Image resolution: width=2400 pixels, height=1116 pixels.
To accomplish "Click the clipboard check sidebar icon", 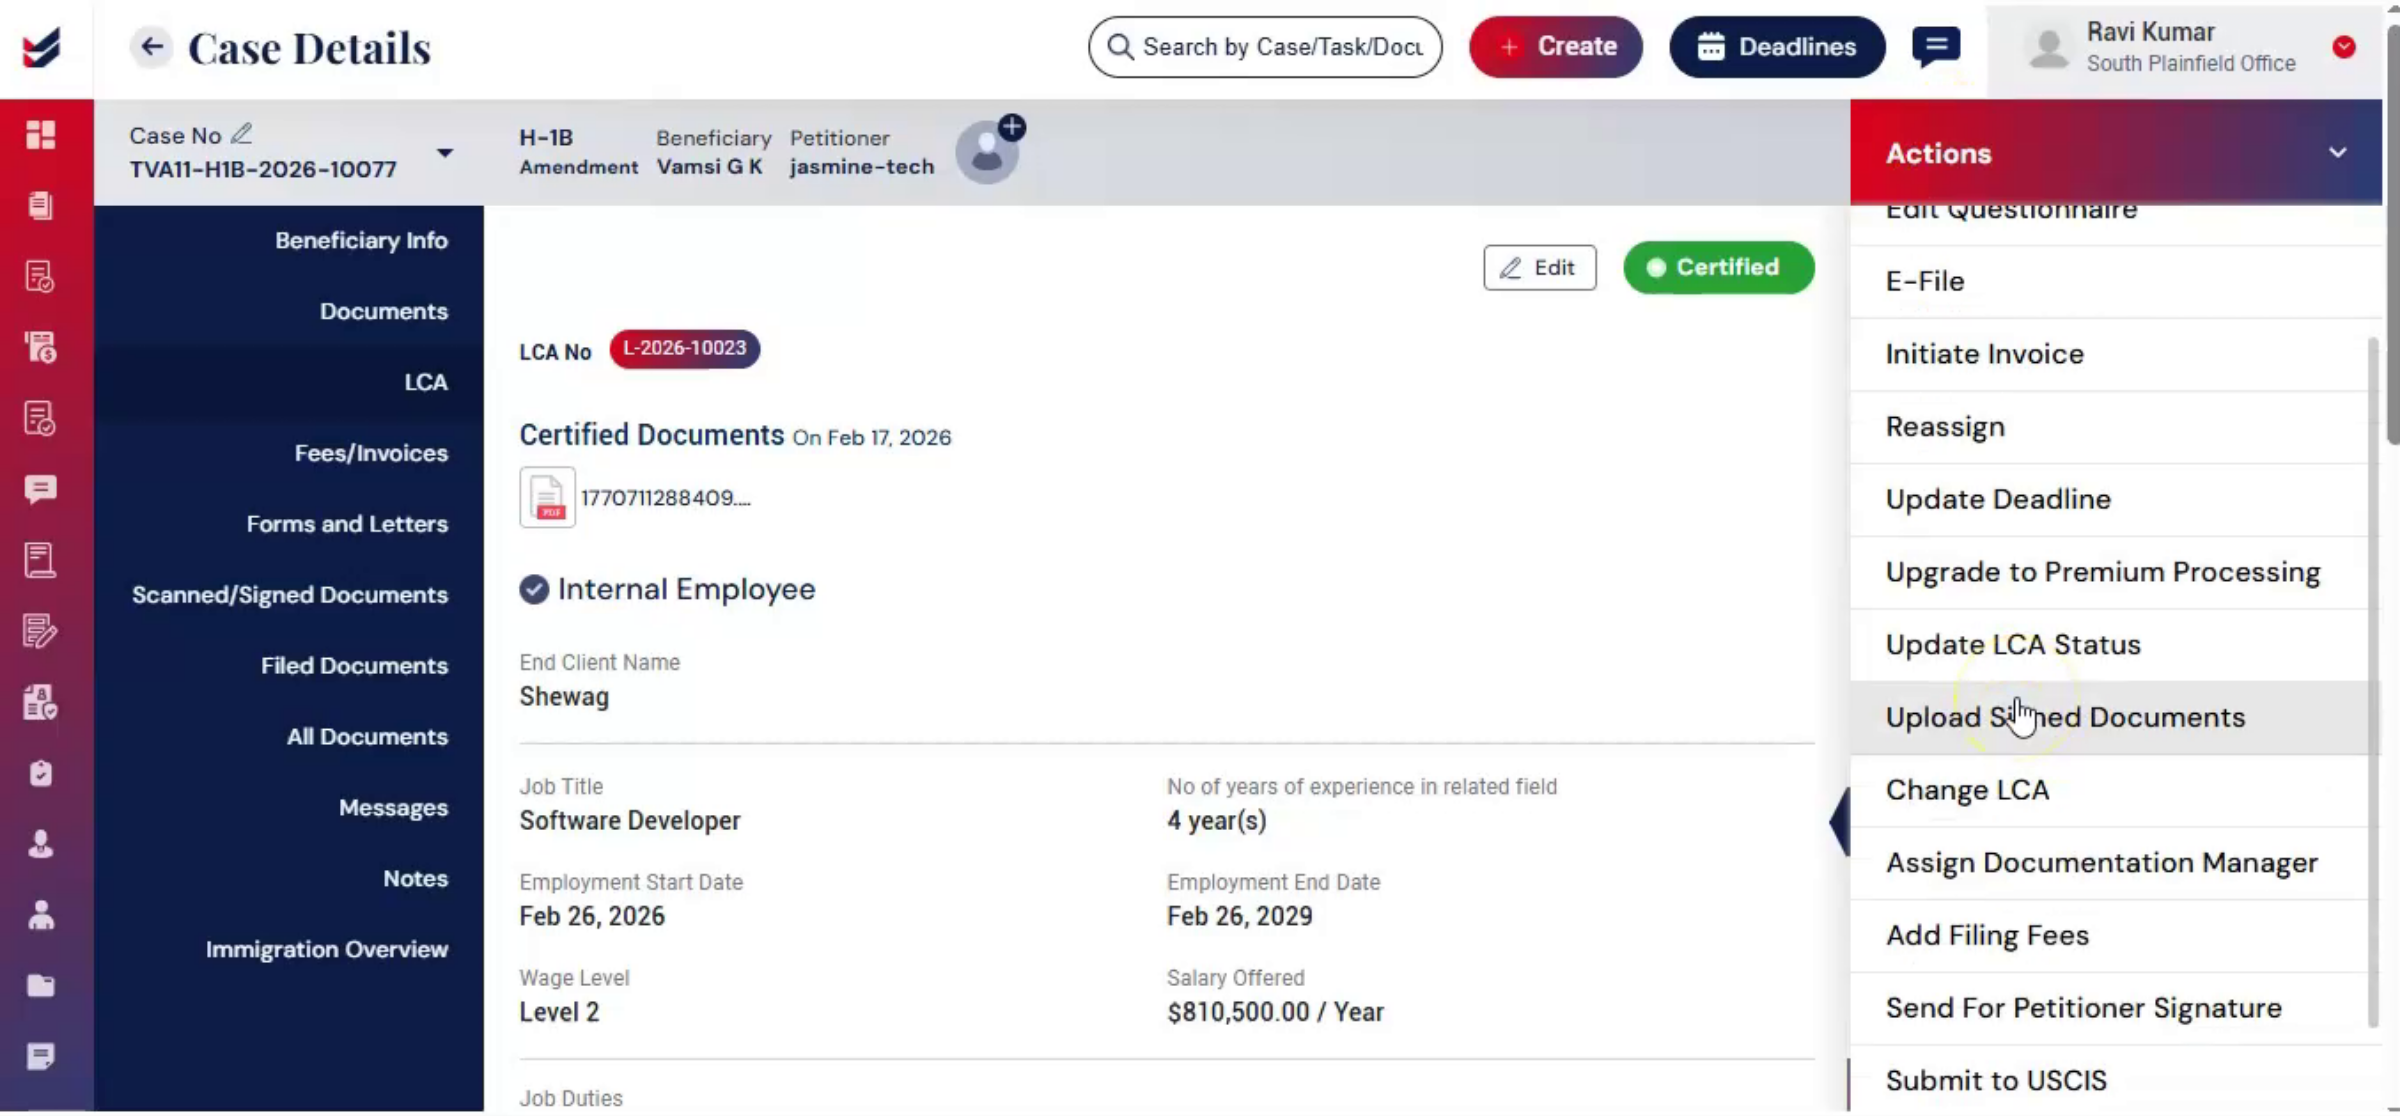I will (40, 773).
